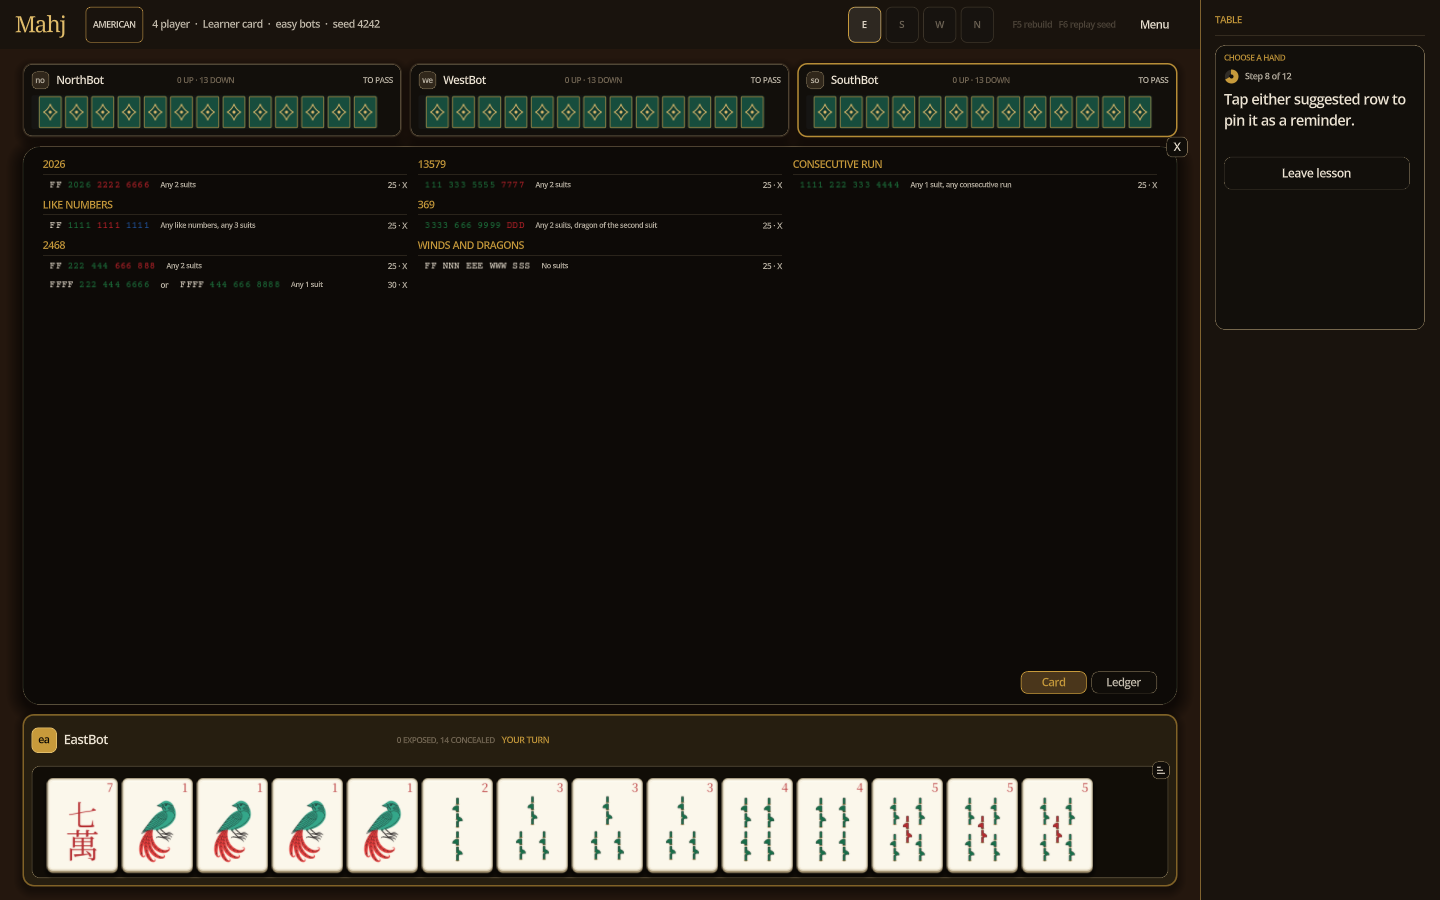Pick the first 1 Bam bird tile

pyautogui.click(x=157, y=826)
